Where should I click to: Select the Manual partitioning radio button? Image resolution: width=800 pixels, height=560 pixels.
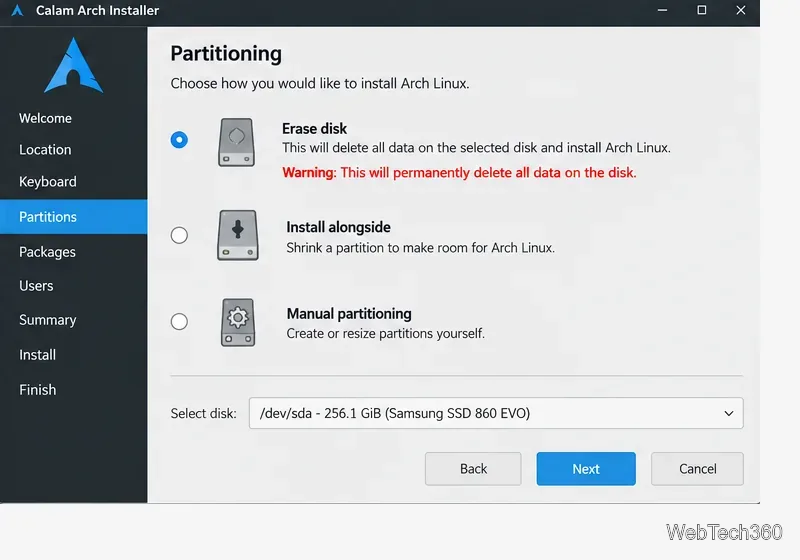tap(179, 321)
